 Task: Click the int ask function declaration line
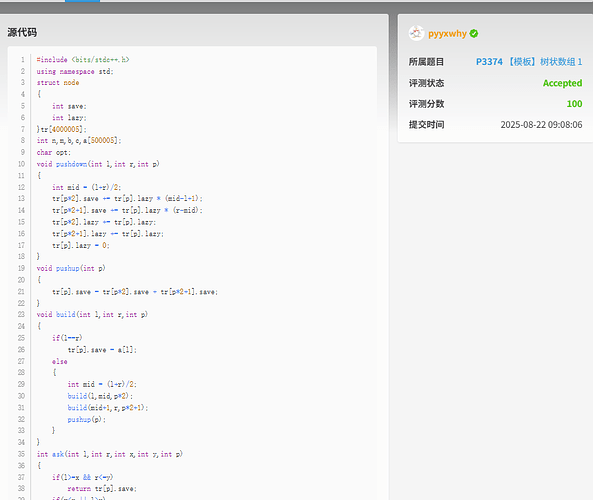(x=109, y=454)
